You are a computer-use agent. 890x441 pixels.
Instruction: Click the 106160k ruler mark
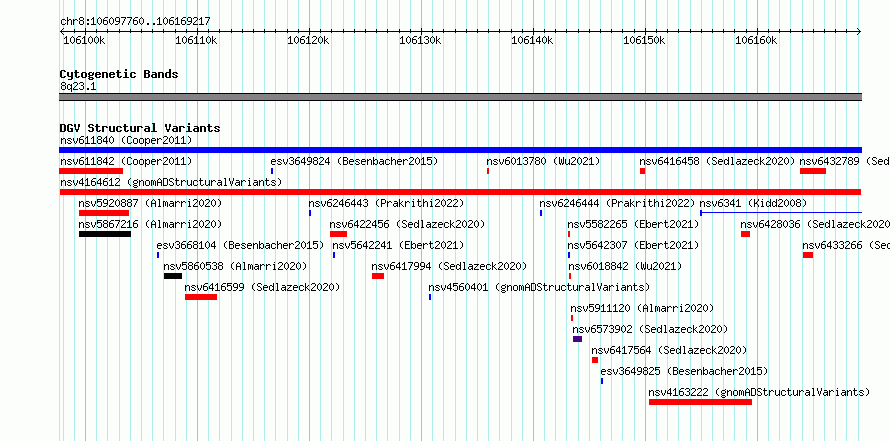[x=757, y=40]
